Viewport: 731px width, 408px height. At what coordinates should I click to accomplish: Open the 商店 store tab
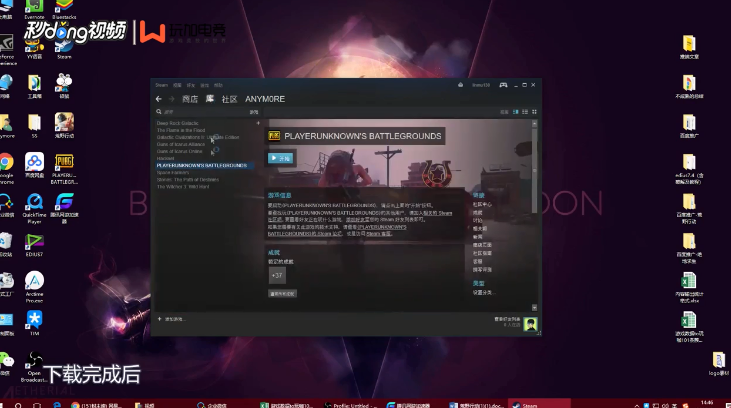(x=190, y=99)
